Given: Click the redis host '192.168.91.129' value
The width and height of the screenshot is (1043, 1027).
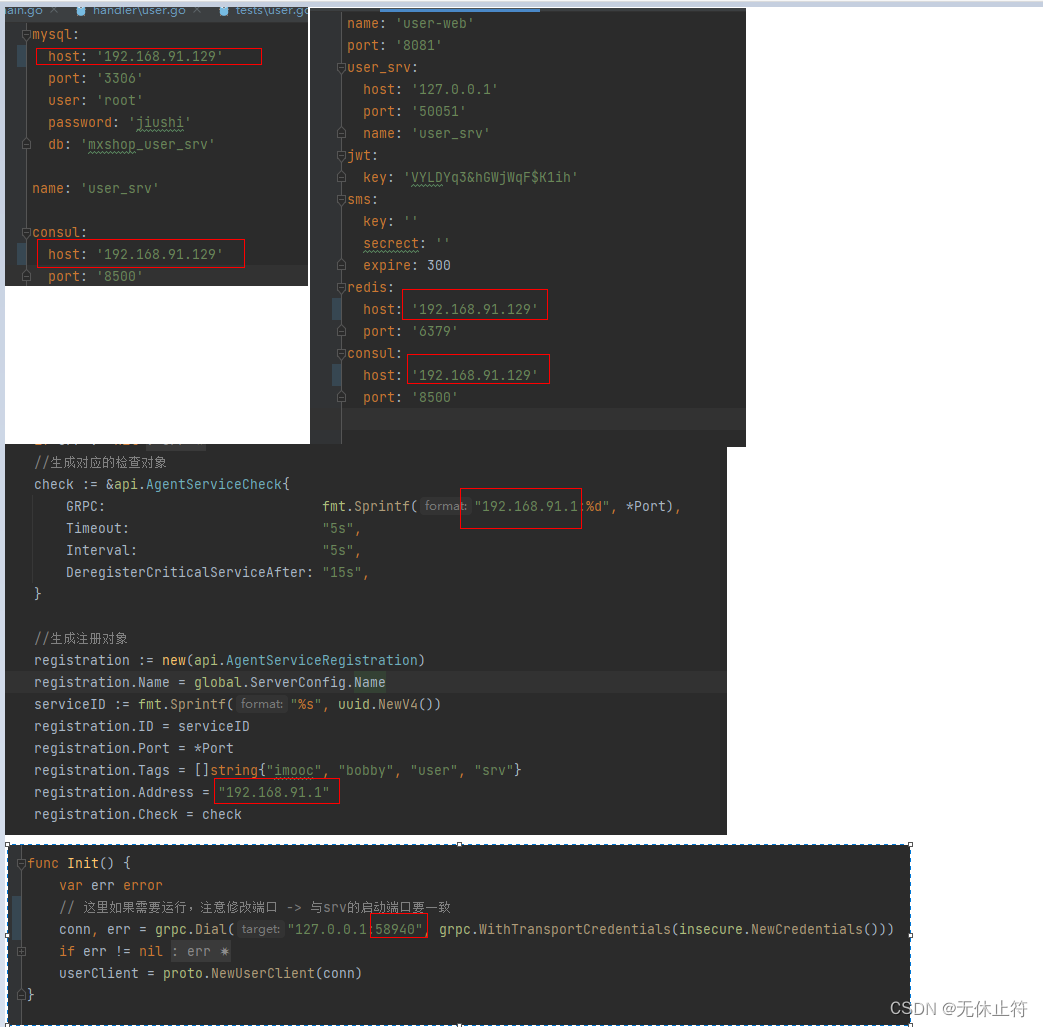Looking at the screenshot, I should coord(475,309).
